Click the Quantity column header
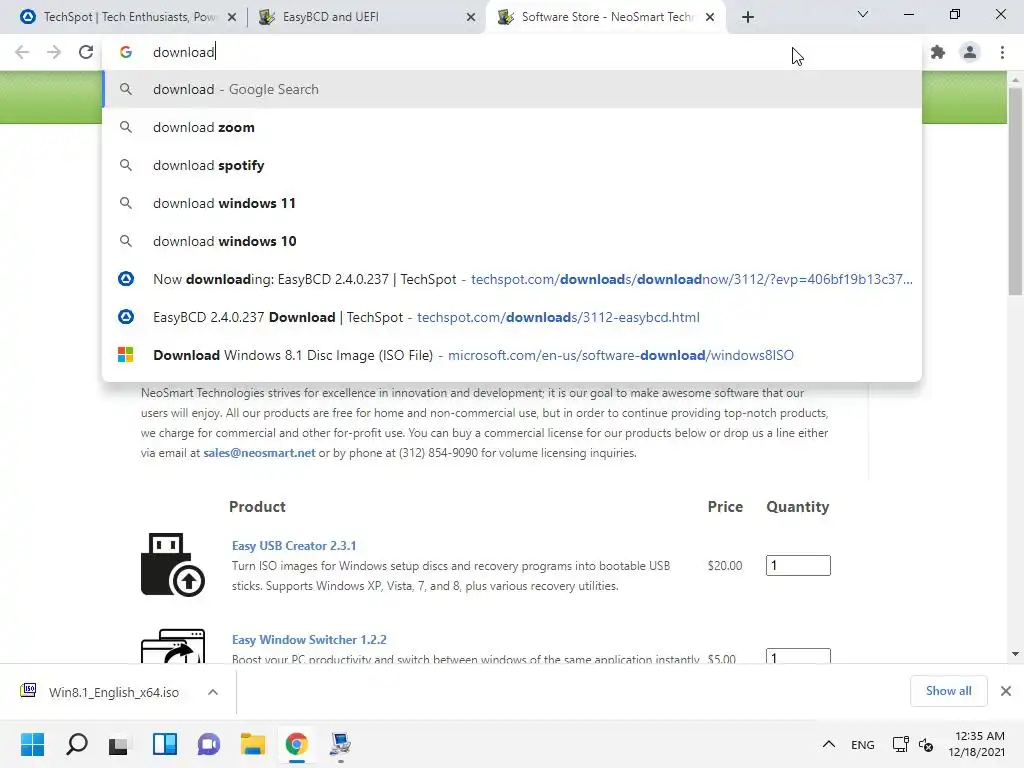The image size is (1024, 768). [797, 507]
